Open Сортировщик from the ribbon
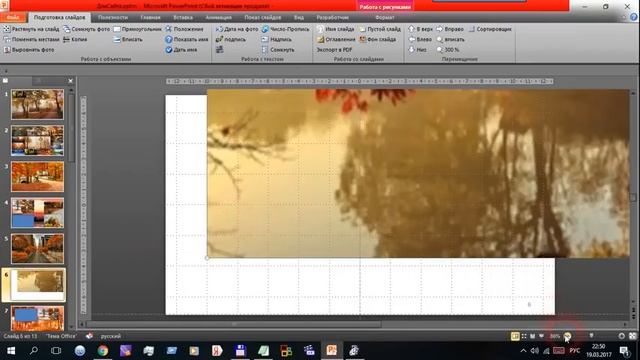This screenshot has height=360, width=640. 489,29
